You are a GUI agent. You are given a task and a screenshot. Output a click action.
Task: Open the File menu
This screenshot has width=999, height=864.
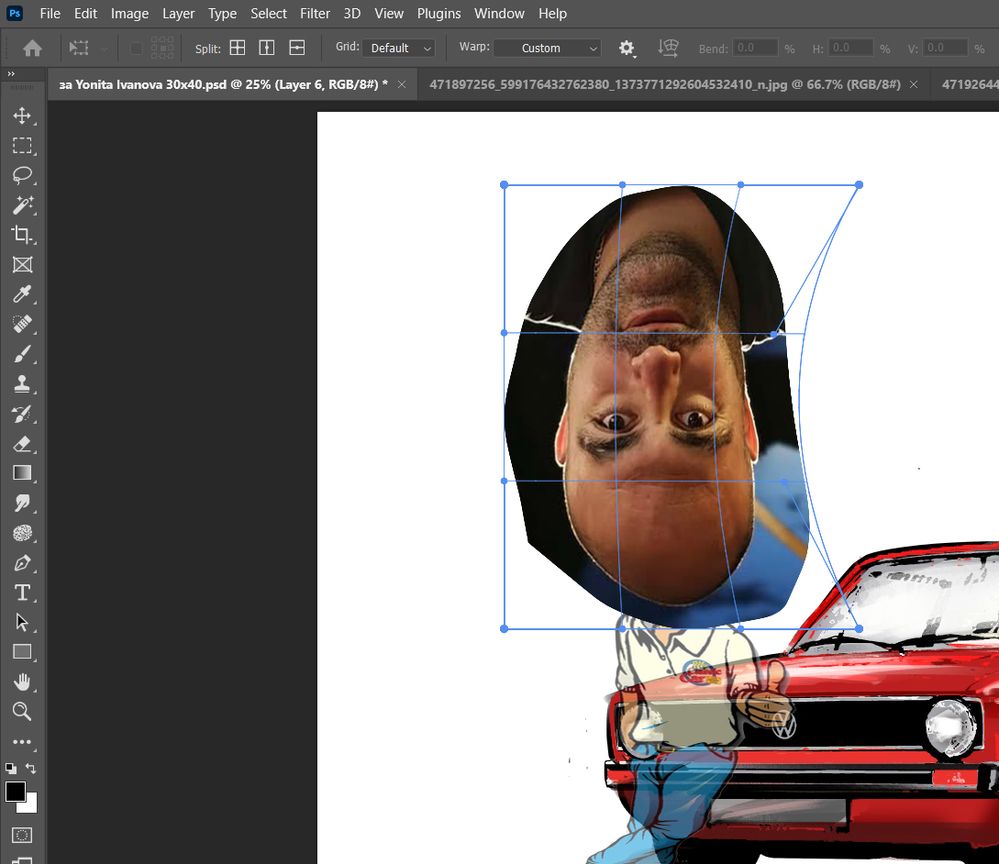(50, 13)
